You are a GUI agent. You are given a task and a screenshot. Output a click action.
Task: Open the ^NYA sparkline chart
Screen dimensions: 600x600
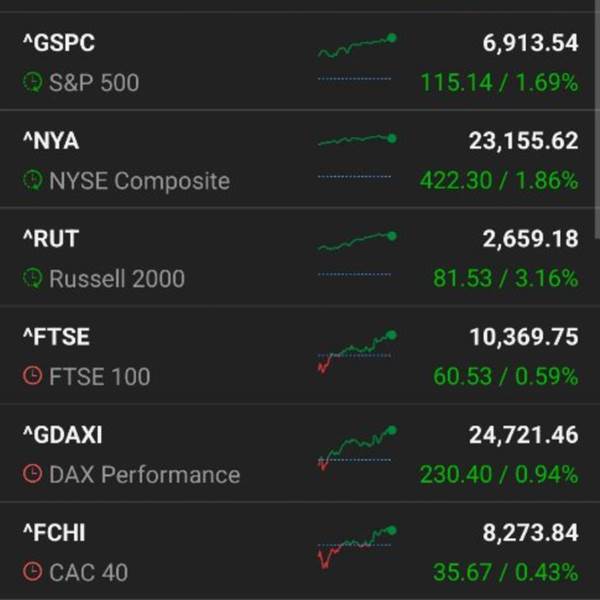click(x=357, y=156)
